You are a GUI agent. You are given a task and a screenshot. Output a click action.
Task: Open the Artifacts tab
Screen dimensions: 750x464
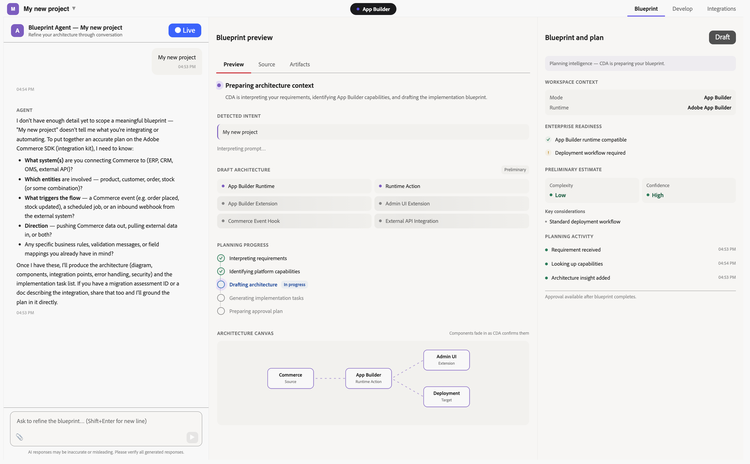pyautogui.click(x=299, y=64)
